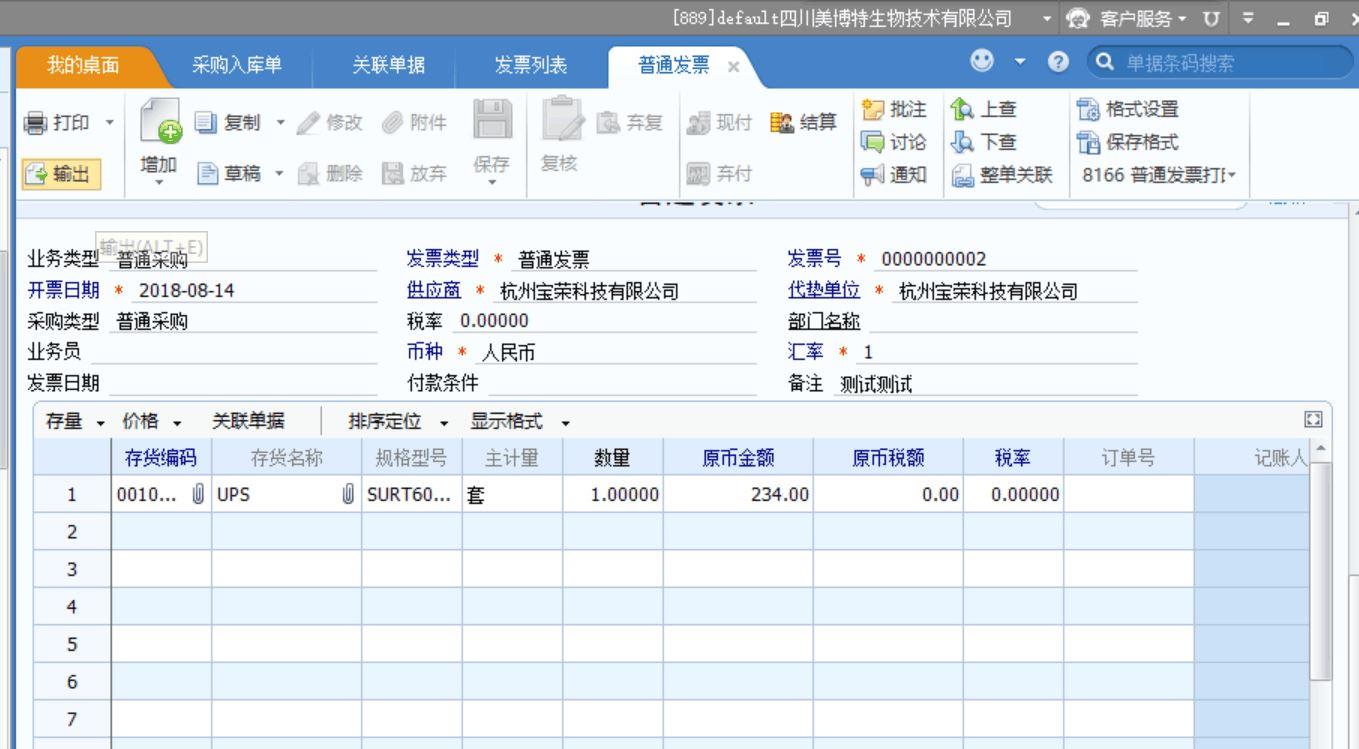Click the 原币金额 column header
Screen dimensions: 1359x749
738,458
